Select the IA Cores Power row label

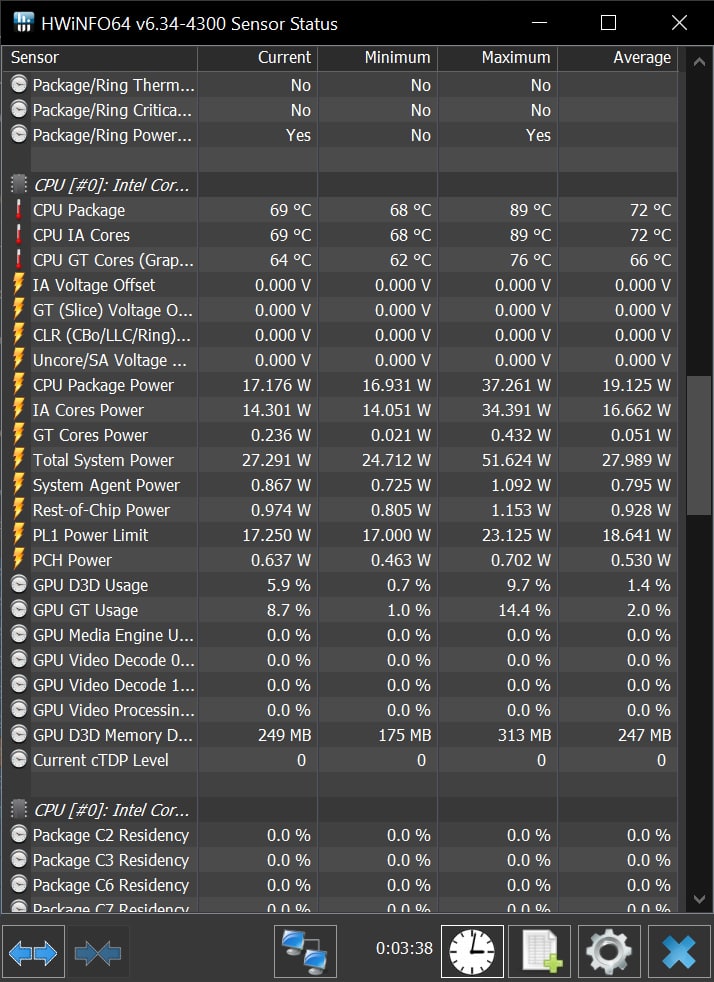pyautogui.click(x=88, y=410)
